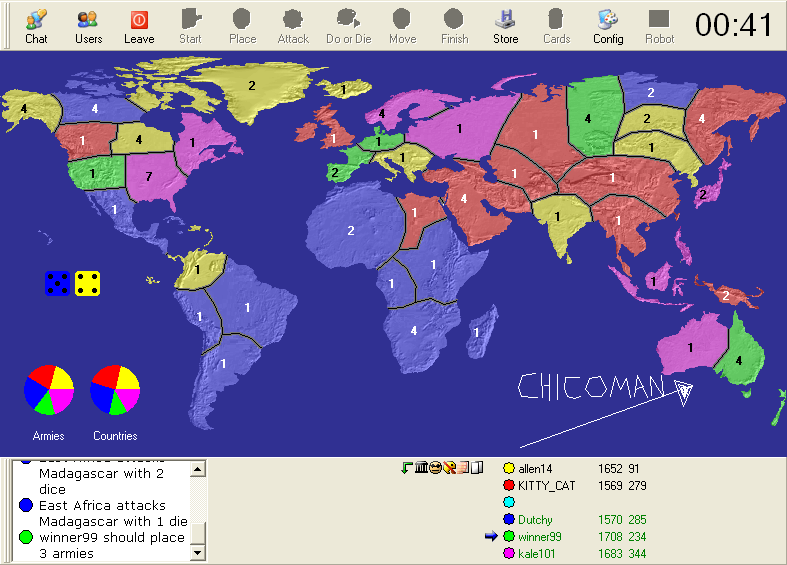
Task: Click the Armies pie chart
Action: [49, 390]
